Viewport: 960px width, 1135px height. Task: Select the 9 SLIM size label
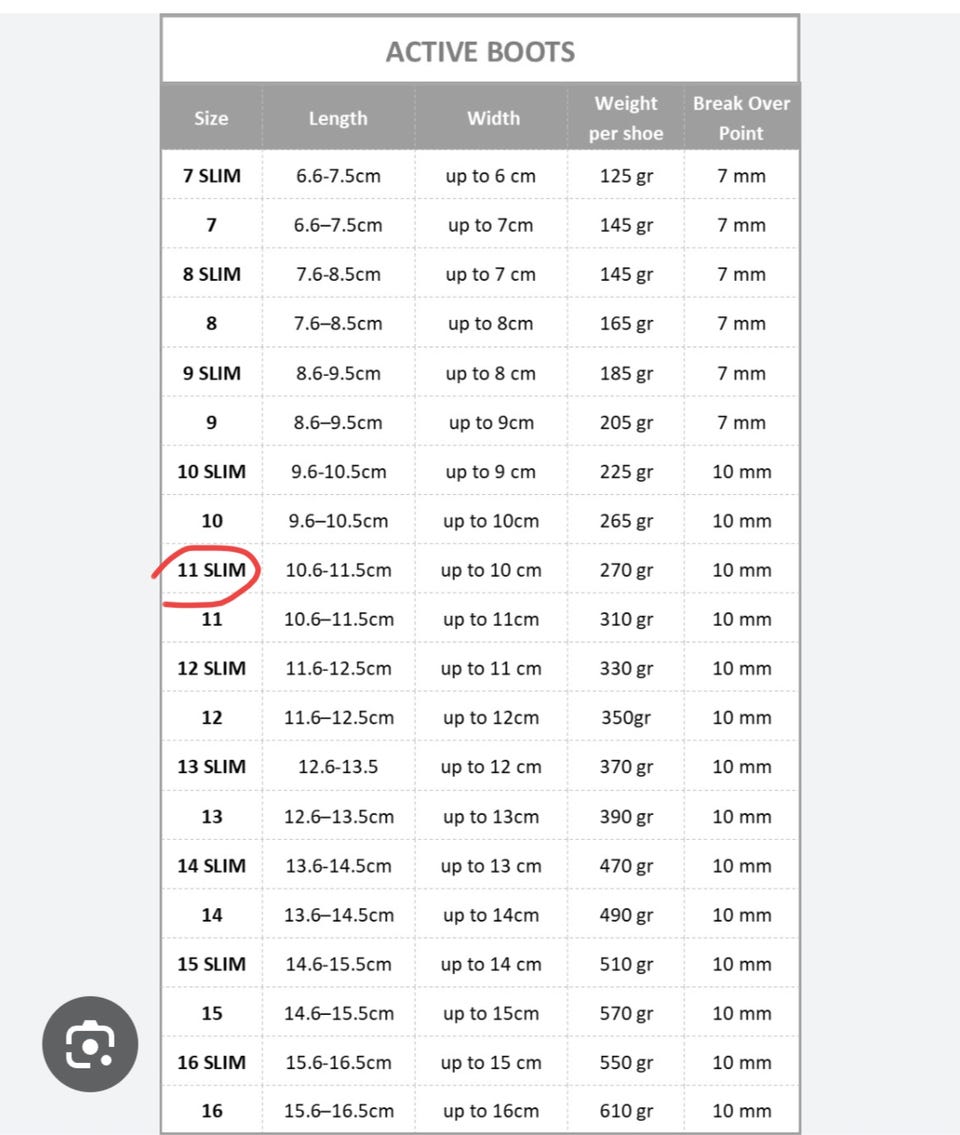click(211, 373)
